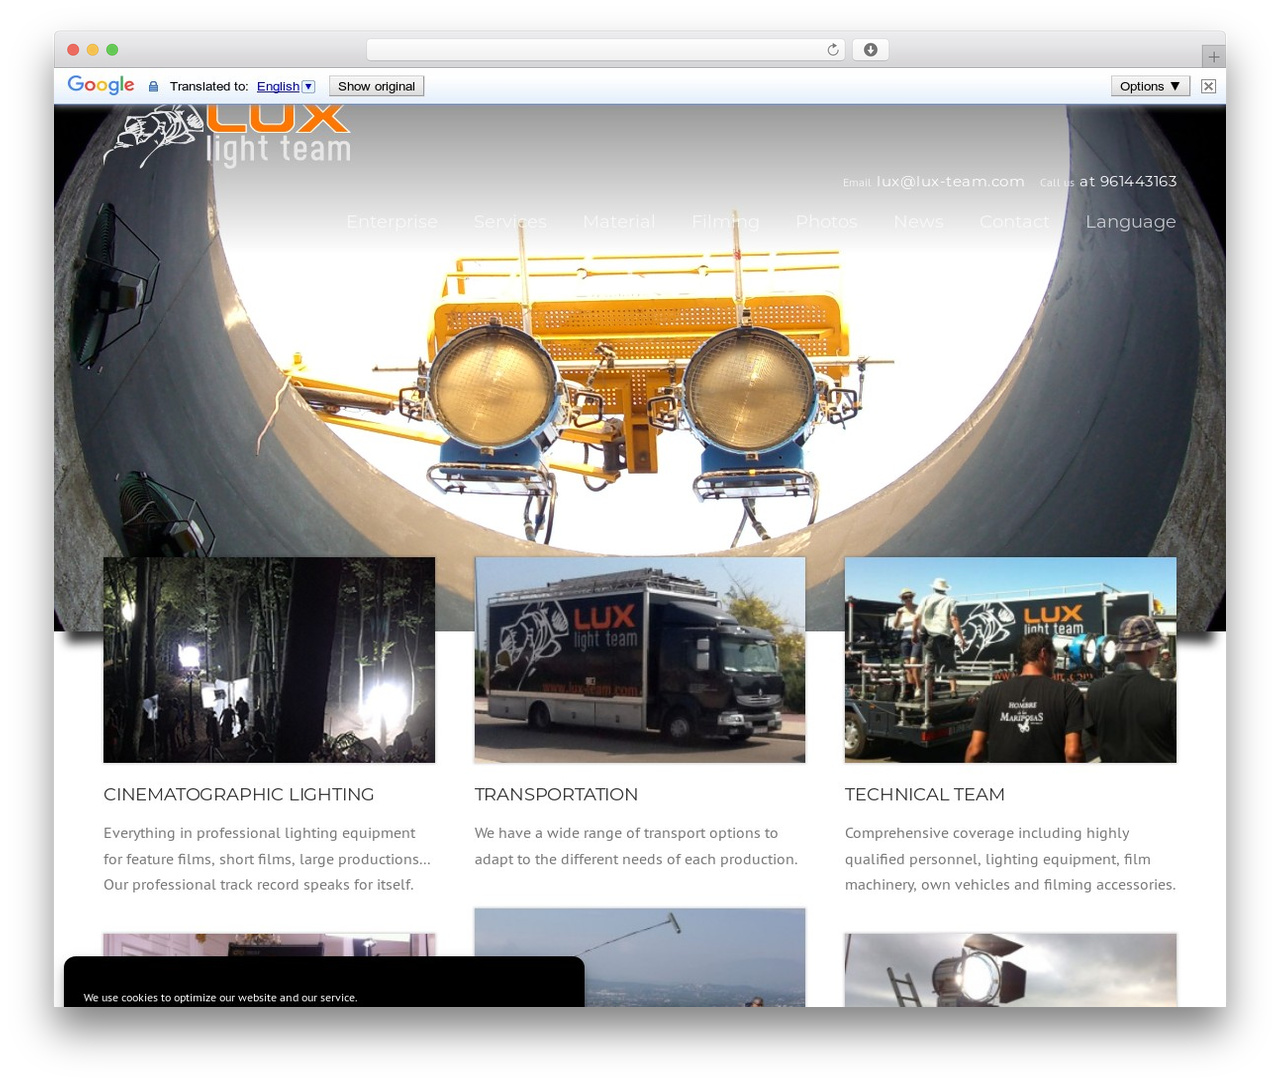This screenshot has height=1084, width=1280.
Task: Click the Cinematographic Lighting heading
Action: [x=239, y=794]
